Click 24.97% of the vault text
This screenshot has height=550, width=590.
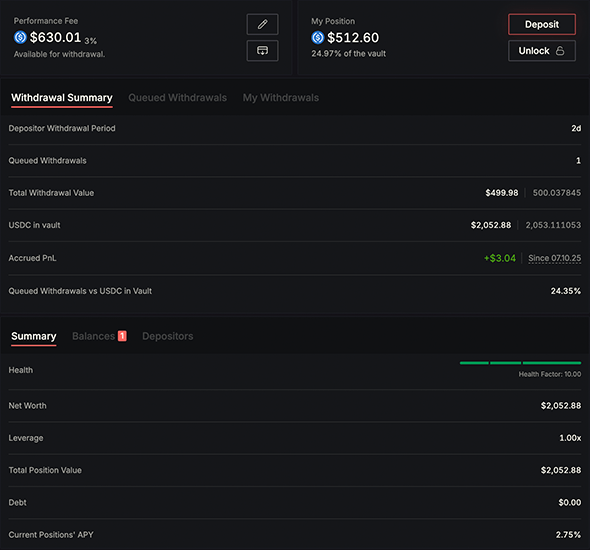coord(348,54)
